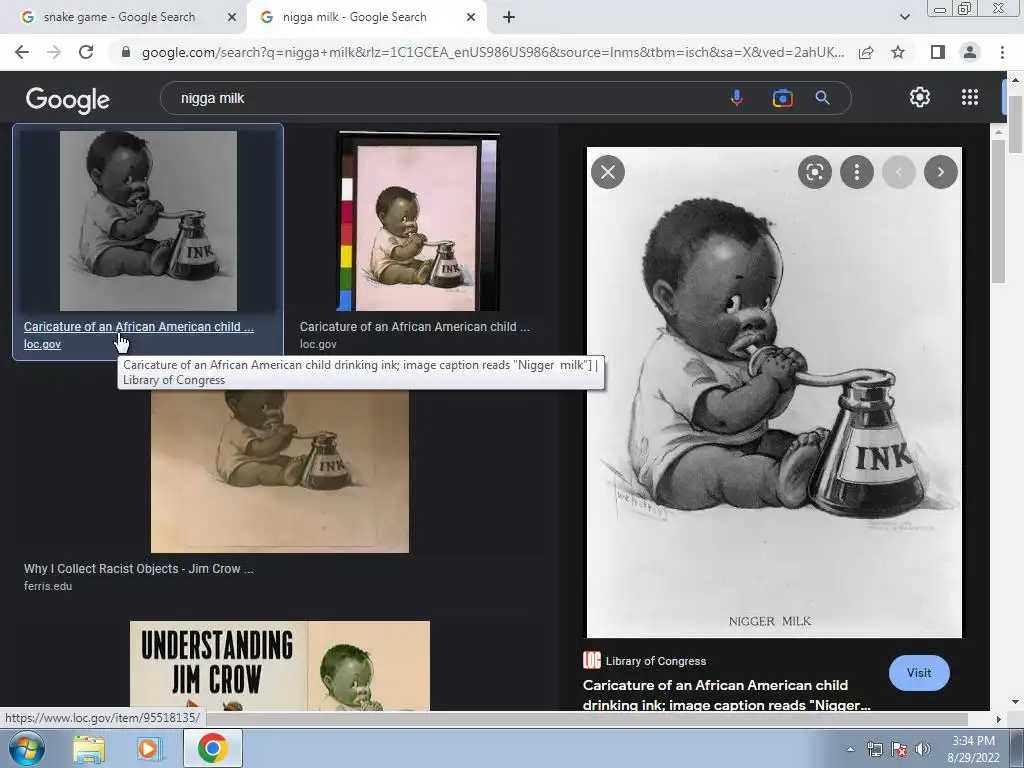Click the preview panel scrollbar up arrow
This screenshot has height=768, width=1024.
coord(997,133)
